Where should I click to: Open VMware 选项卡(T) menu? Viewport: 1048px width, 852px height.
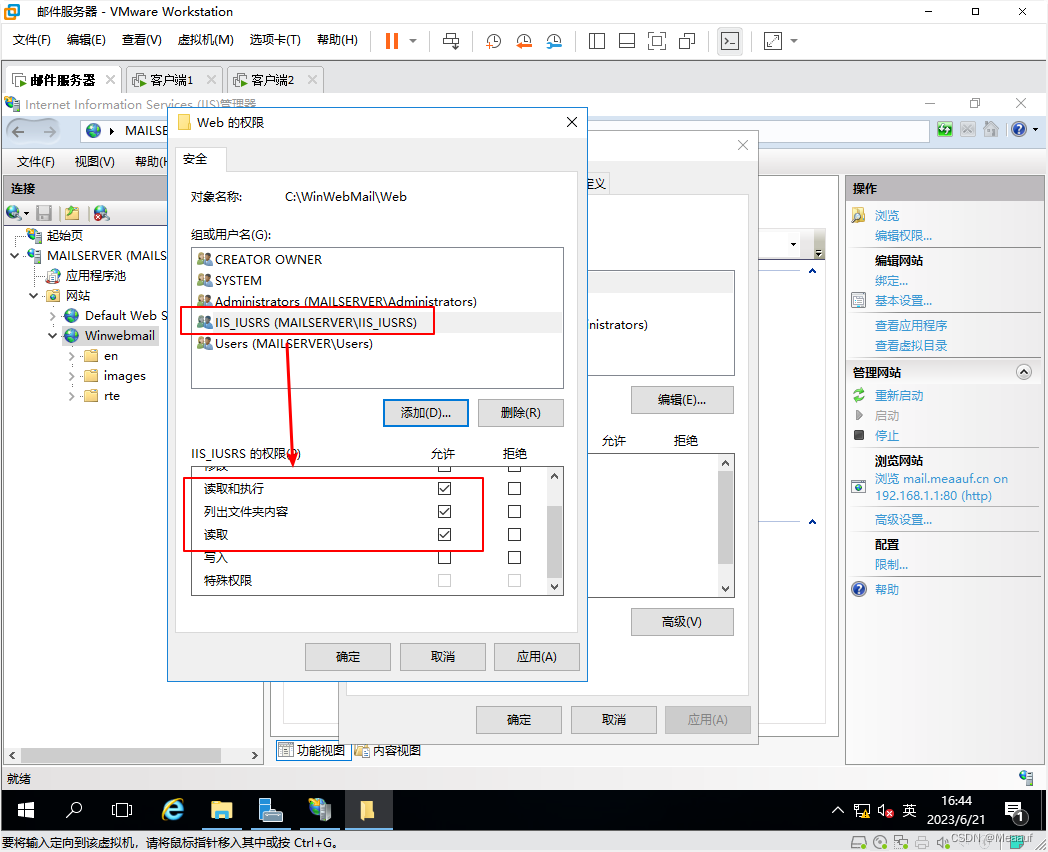coord(275,40)
